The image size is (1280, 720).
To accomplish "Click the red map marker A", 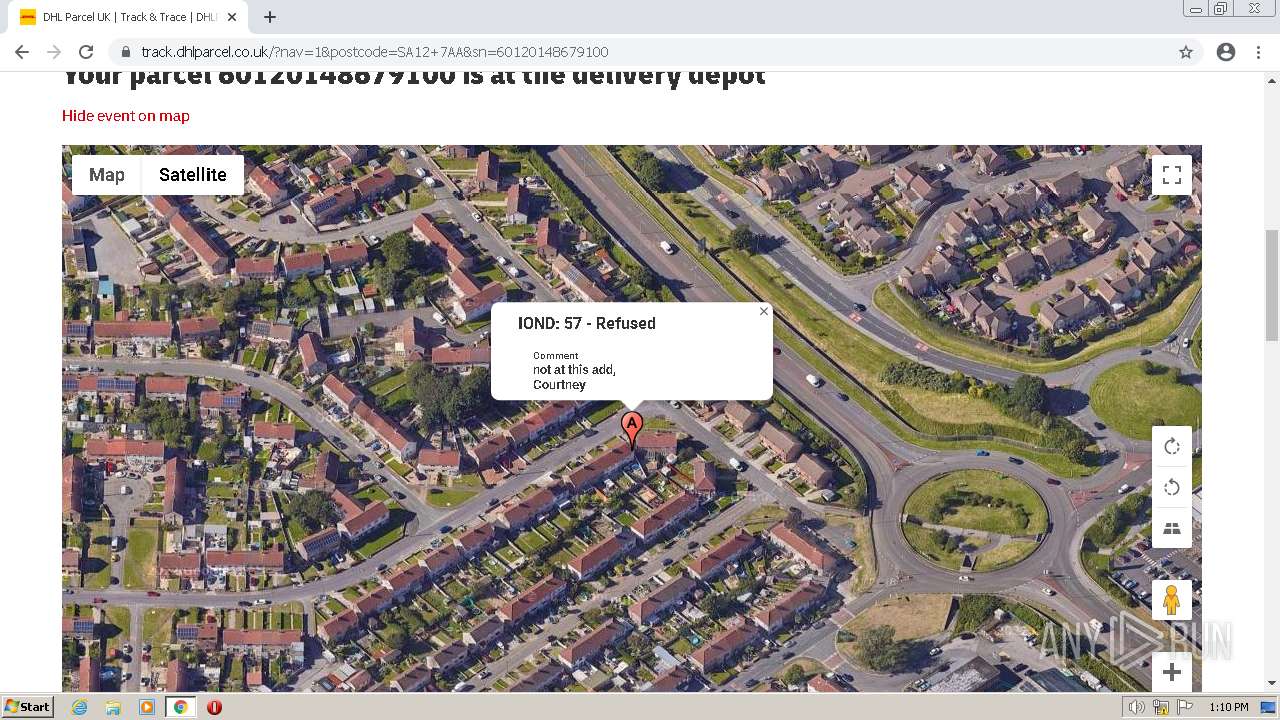I will (x=632, y=429).
